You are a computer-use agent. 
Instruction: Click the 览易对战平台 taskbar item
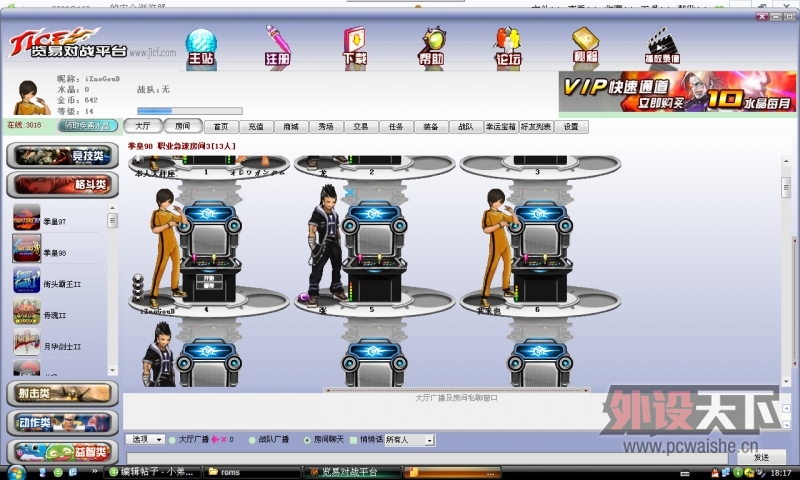pyautogui.click(x=352, y=472)
